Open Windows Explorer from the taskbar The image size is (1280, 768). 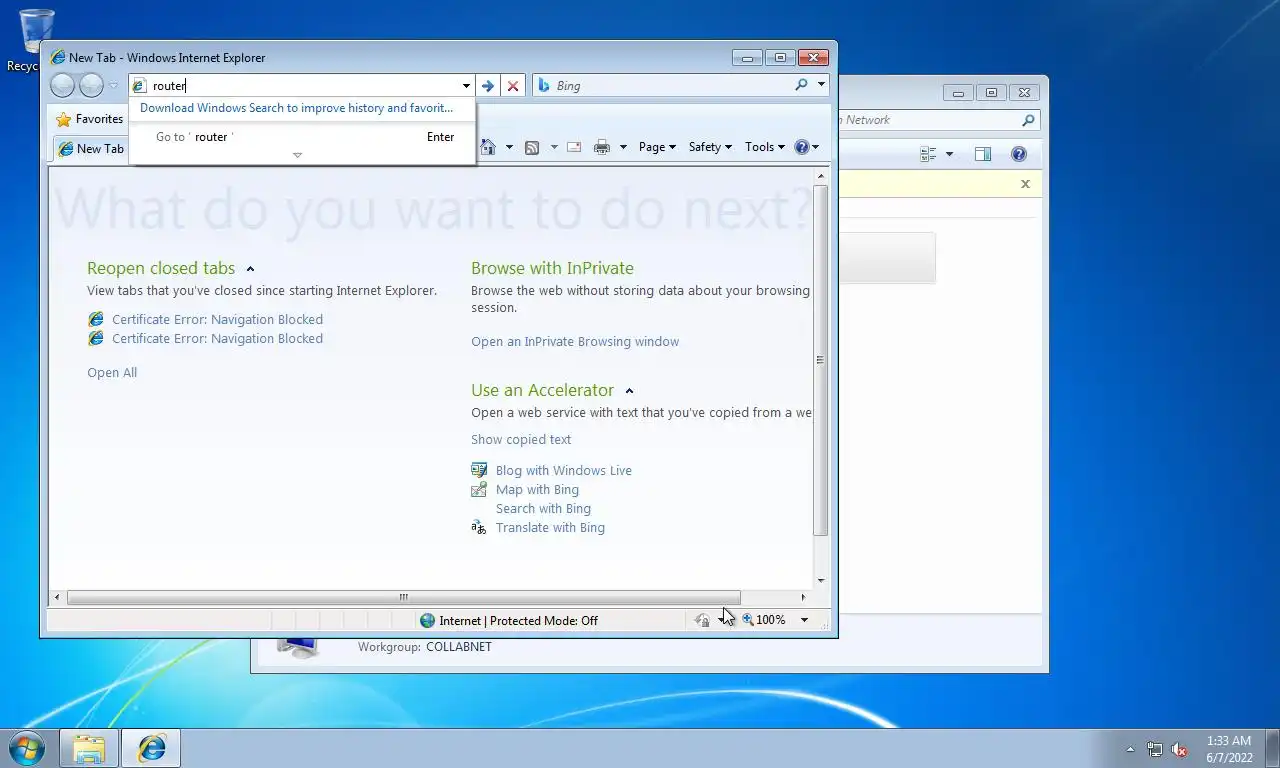pos(89,748)
